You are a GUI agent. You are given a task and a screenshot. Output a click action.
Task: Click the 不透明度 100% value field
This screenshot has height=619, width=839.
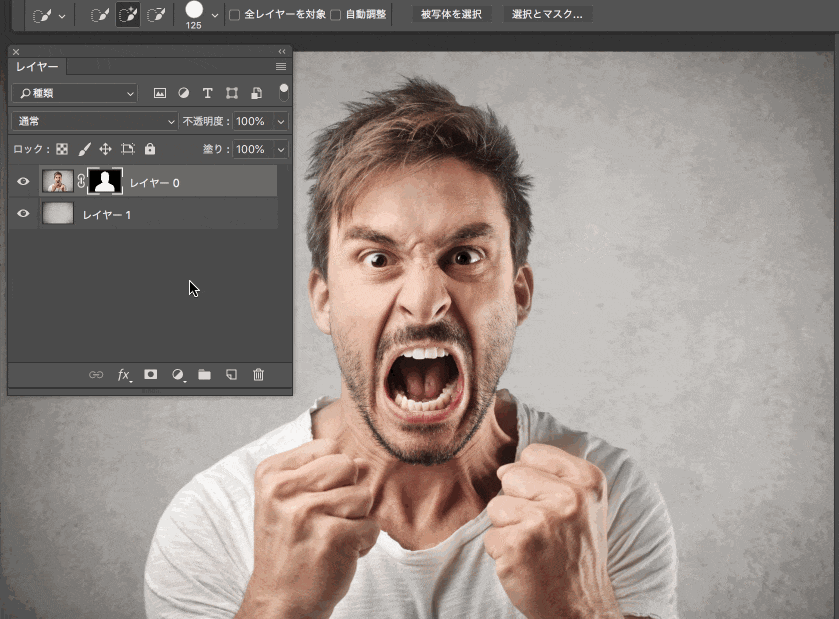253,121
